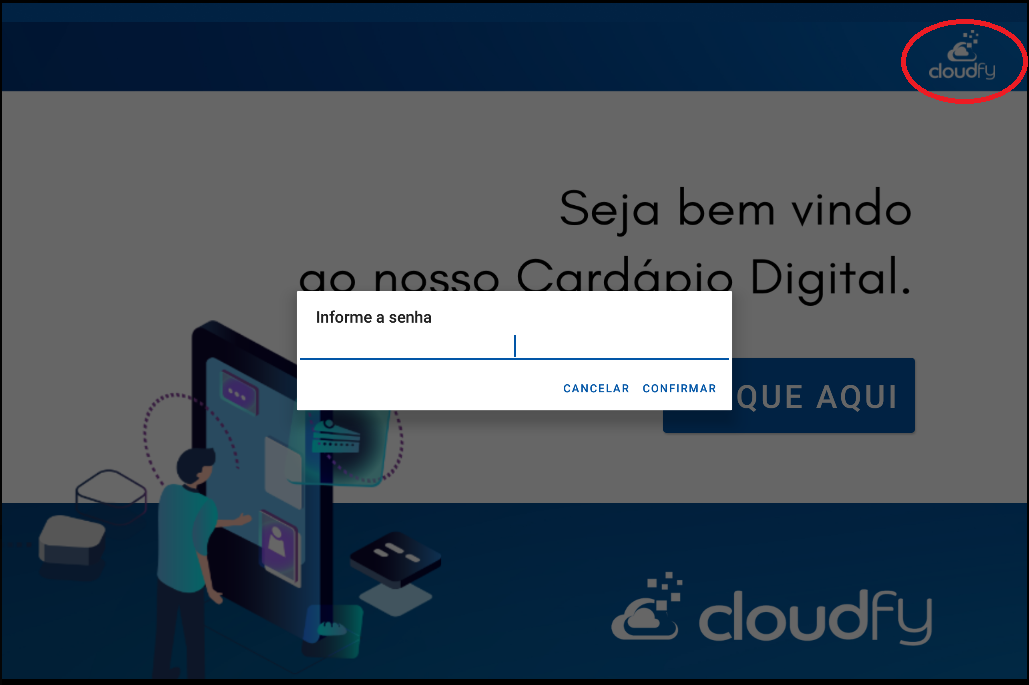Click the white panel on phone screen

tap(283, 472)
